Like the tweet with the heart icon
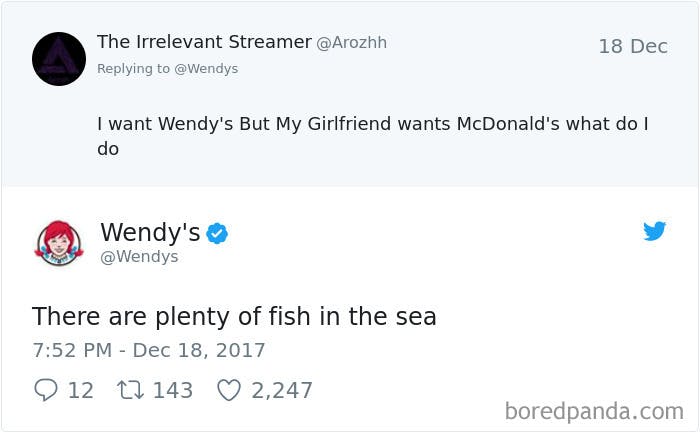The image size is (700, 433). tap(229, 390)
